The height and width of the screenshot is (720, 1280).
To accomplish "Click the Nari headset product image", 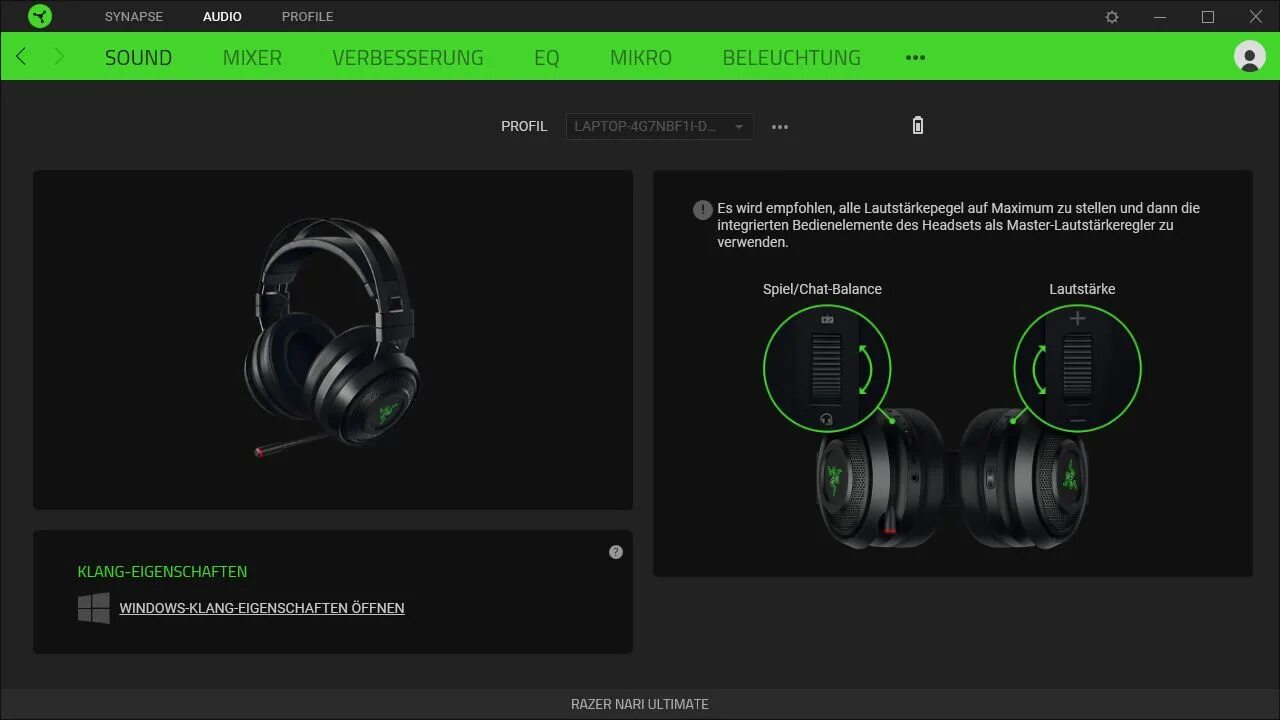I will pyautogui.click(x=333, y=338).
